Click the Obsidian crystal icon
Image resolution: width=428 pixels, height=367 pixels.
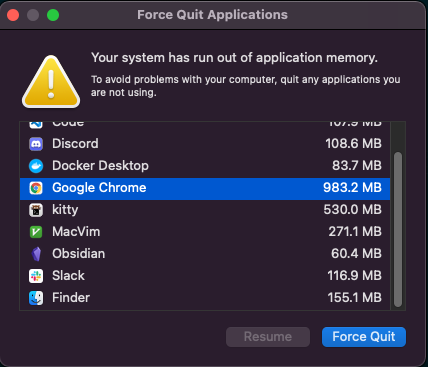pos(36,254)
